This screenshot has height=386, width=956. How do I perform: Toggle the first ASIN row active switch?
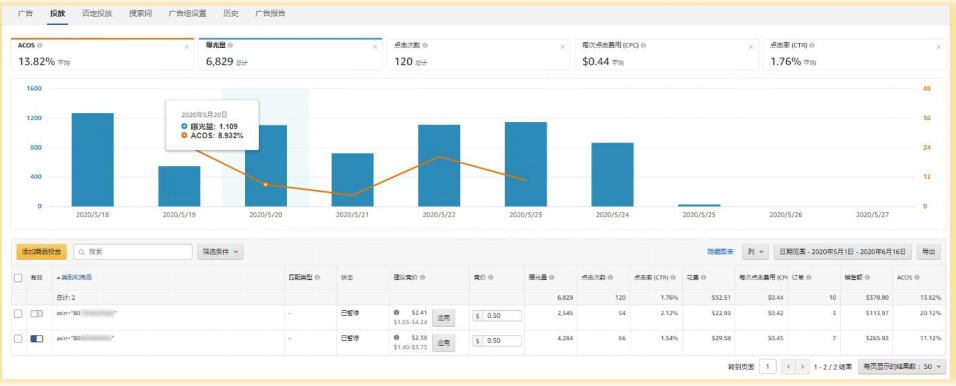(37, 313)
